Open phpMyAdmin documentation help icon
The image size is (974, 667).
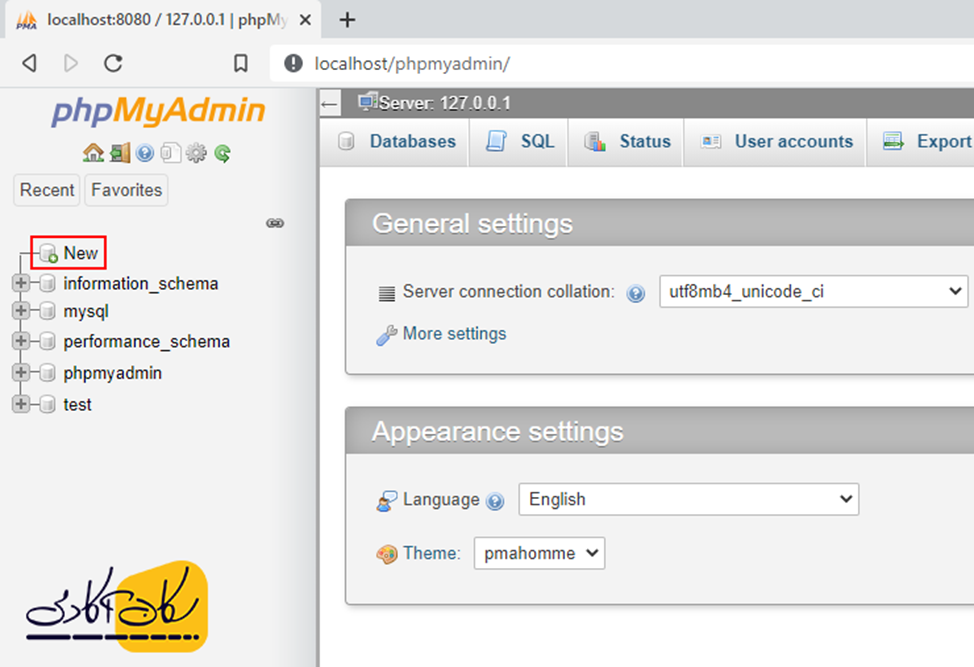point(145,153)
